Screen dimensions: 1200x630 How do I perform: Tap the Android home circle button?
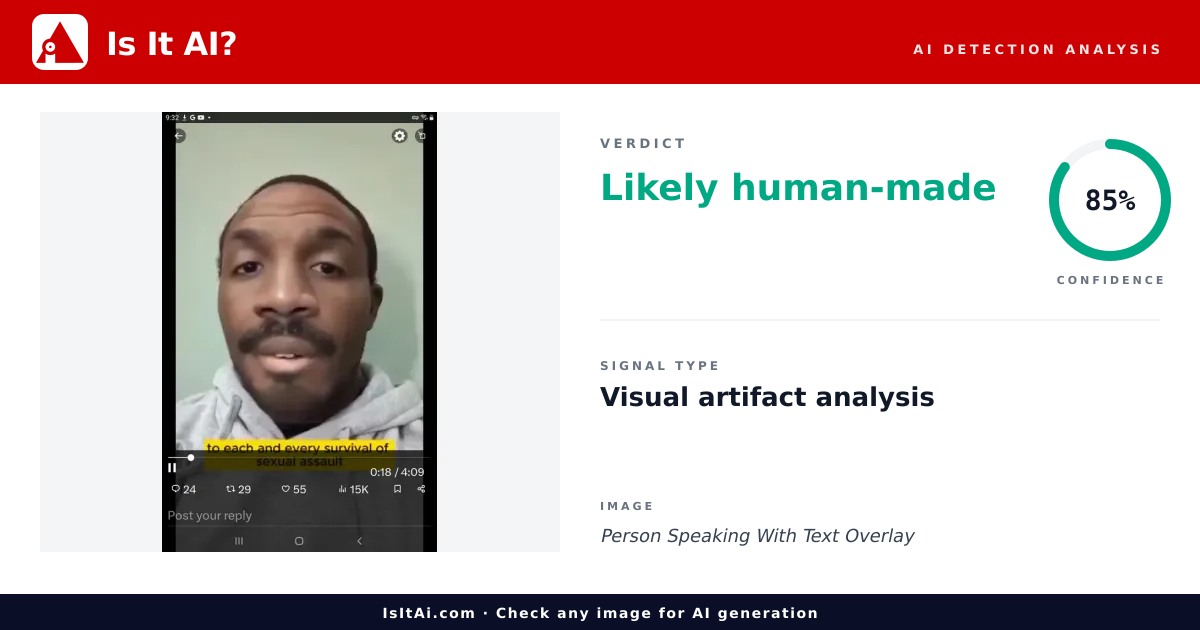tap(299, 541)
